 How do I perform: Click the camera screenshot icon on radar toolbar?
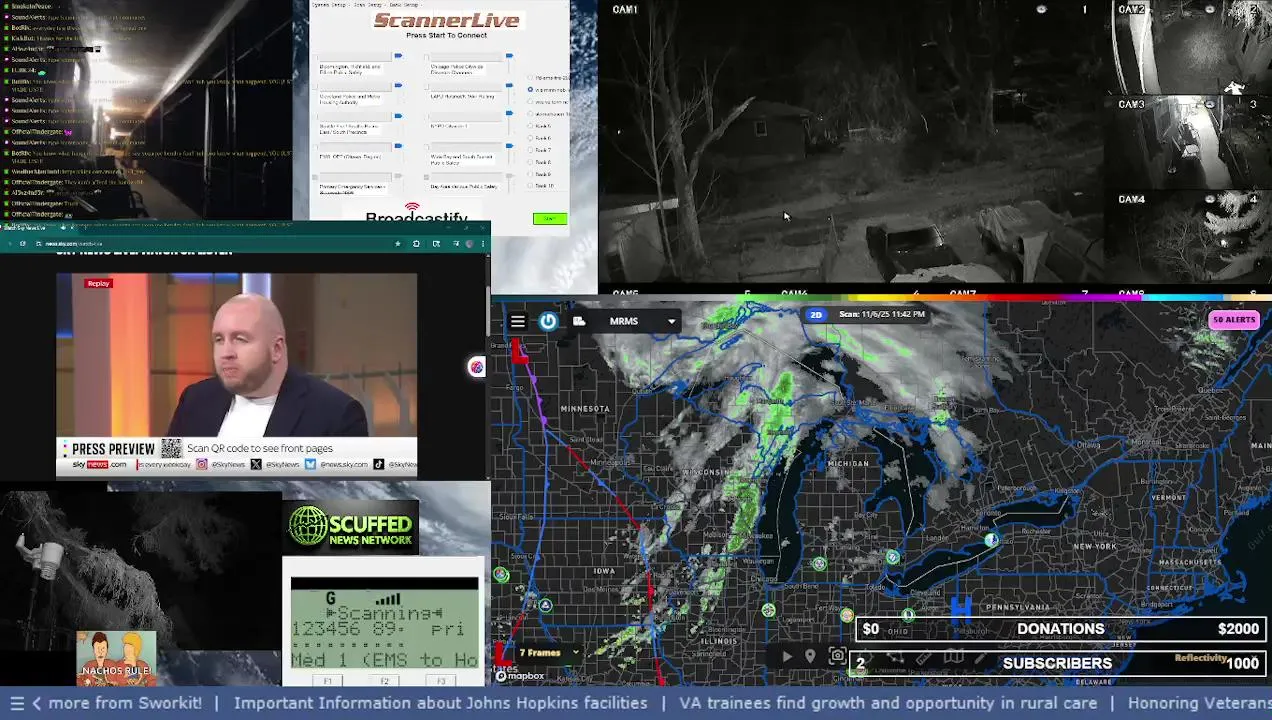[x=837, y=656]
